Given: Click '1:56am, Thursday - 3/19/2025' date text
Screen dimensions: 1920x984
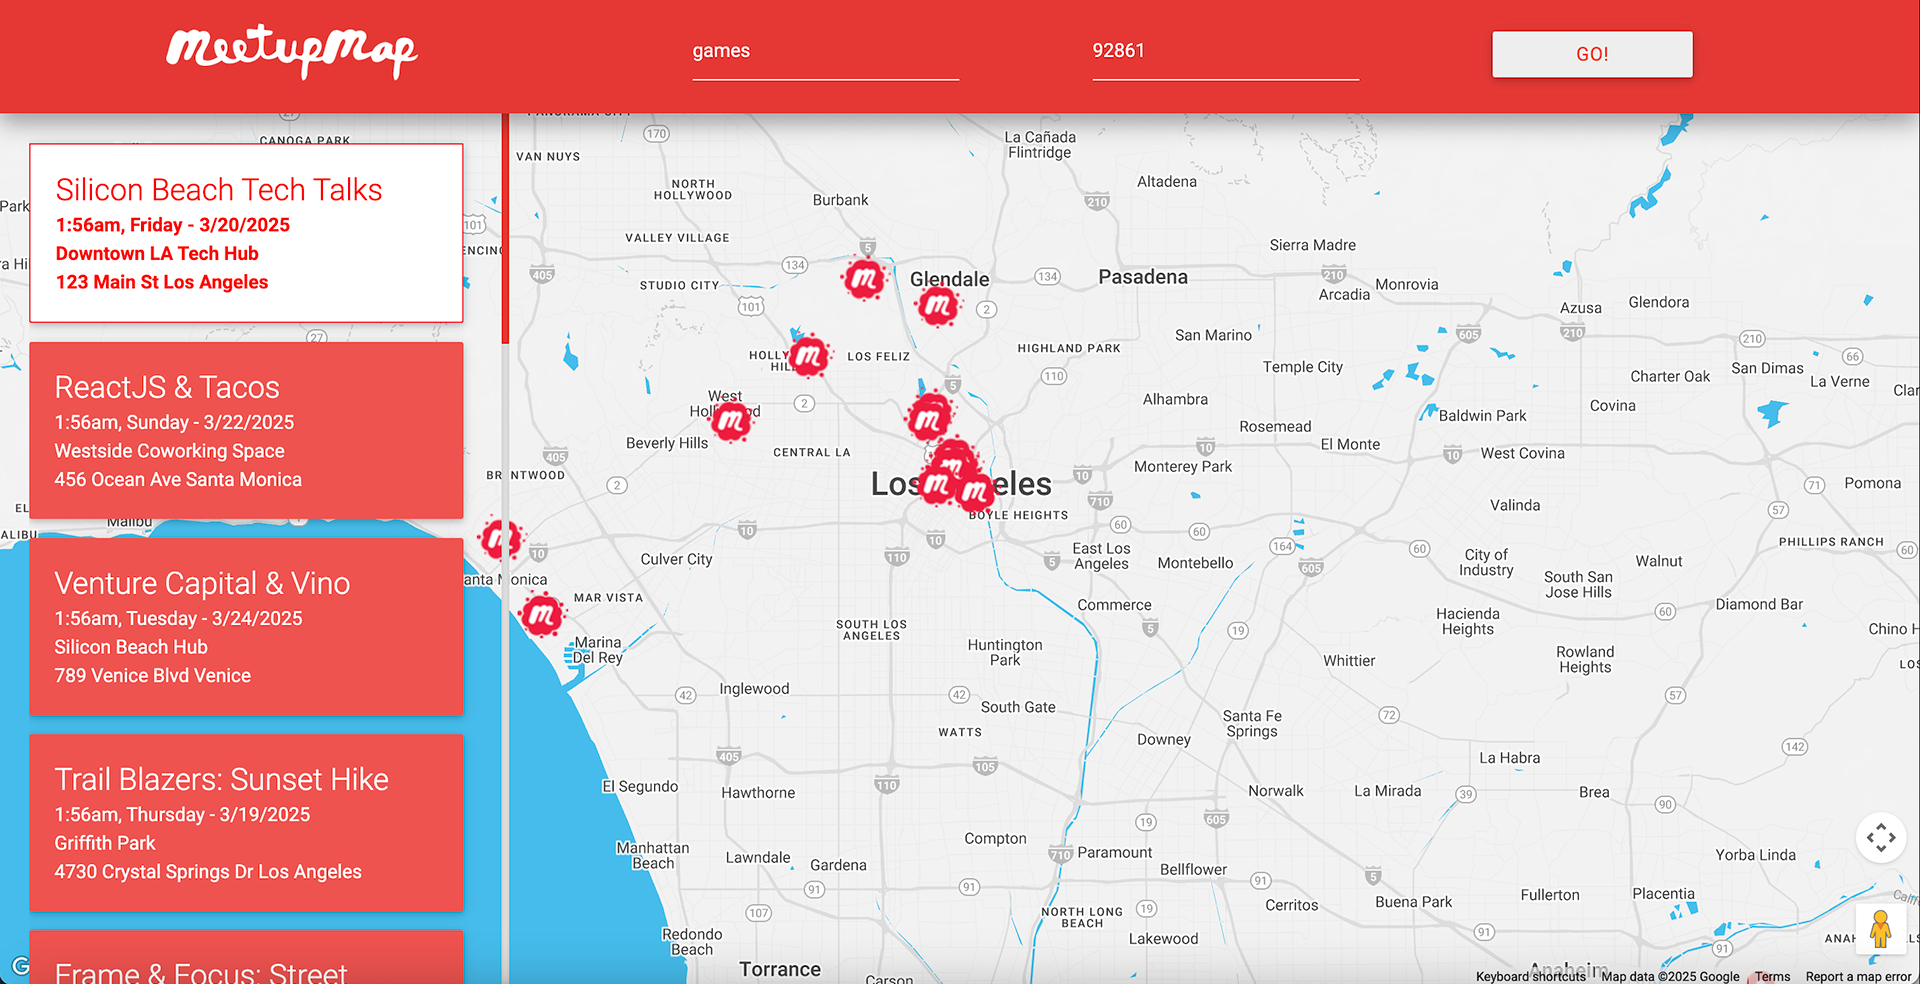Looking at the screenshot, I should pyautogui.click(x=182, y=814).
